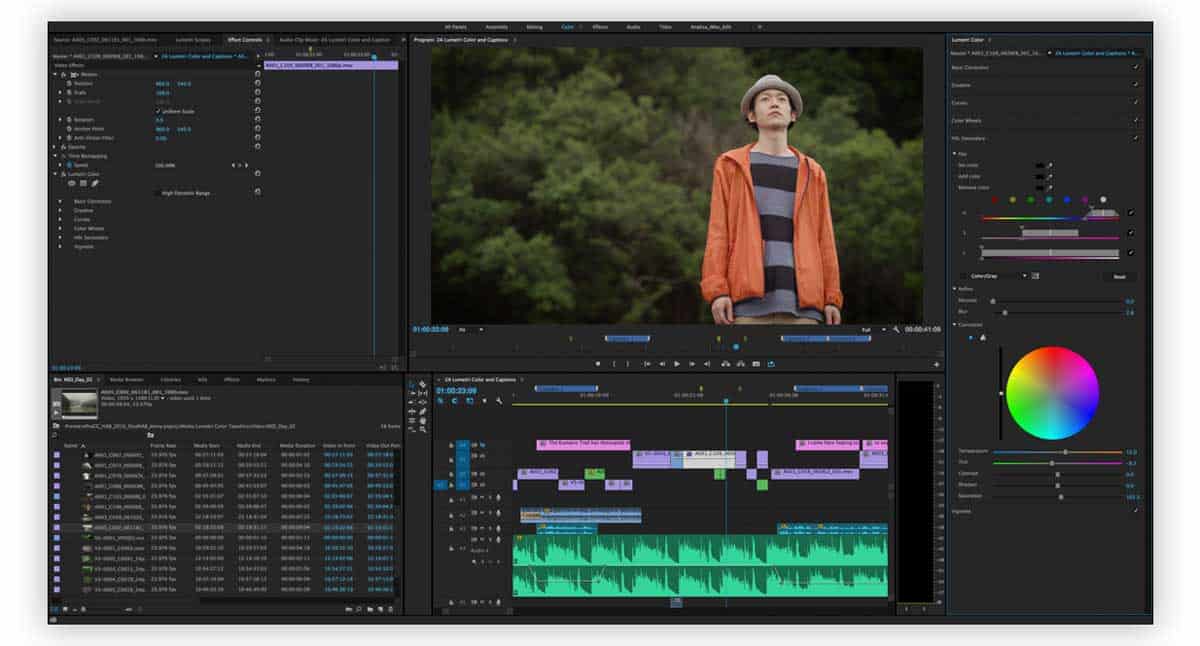The image size is (1200, 646).
Task: Jump to In point in Program Monitor
Action: click(x=647, y=364)
